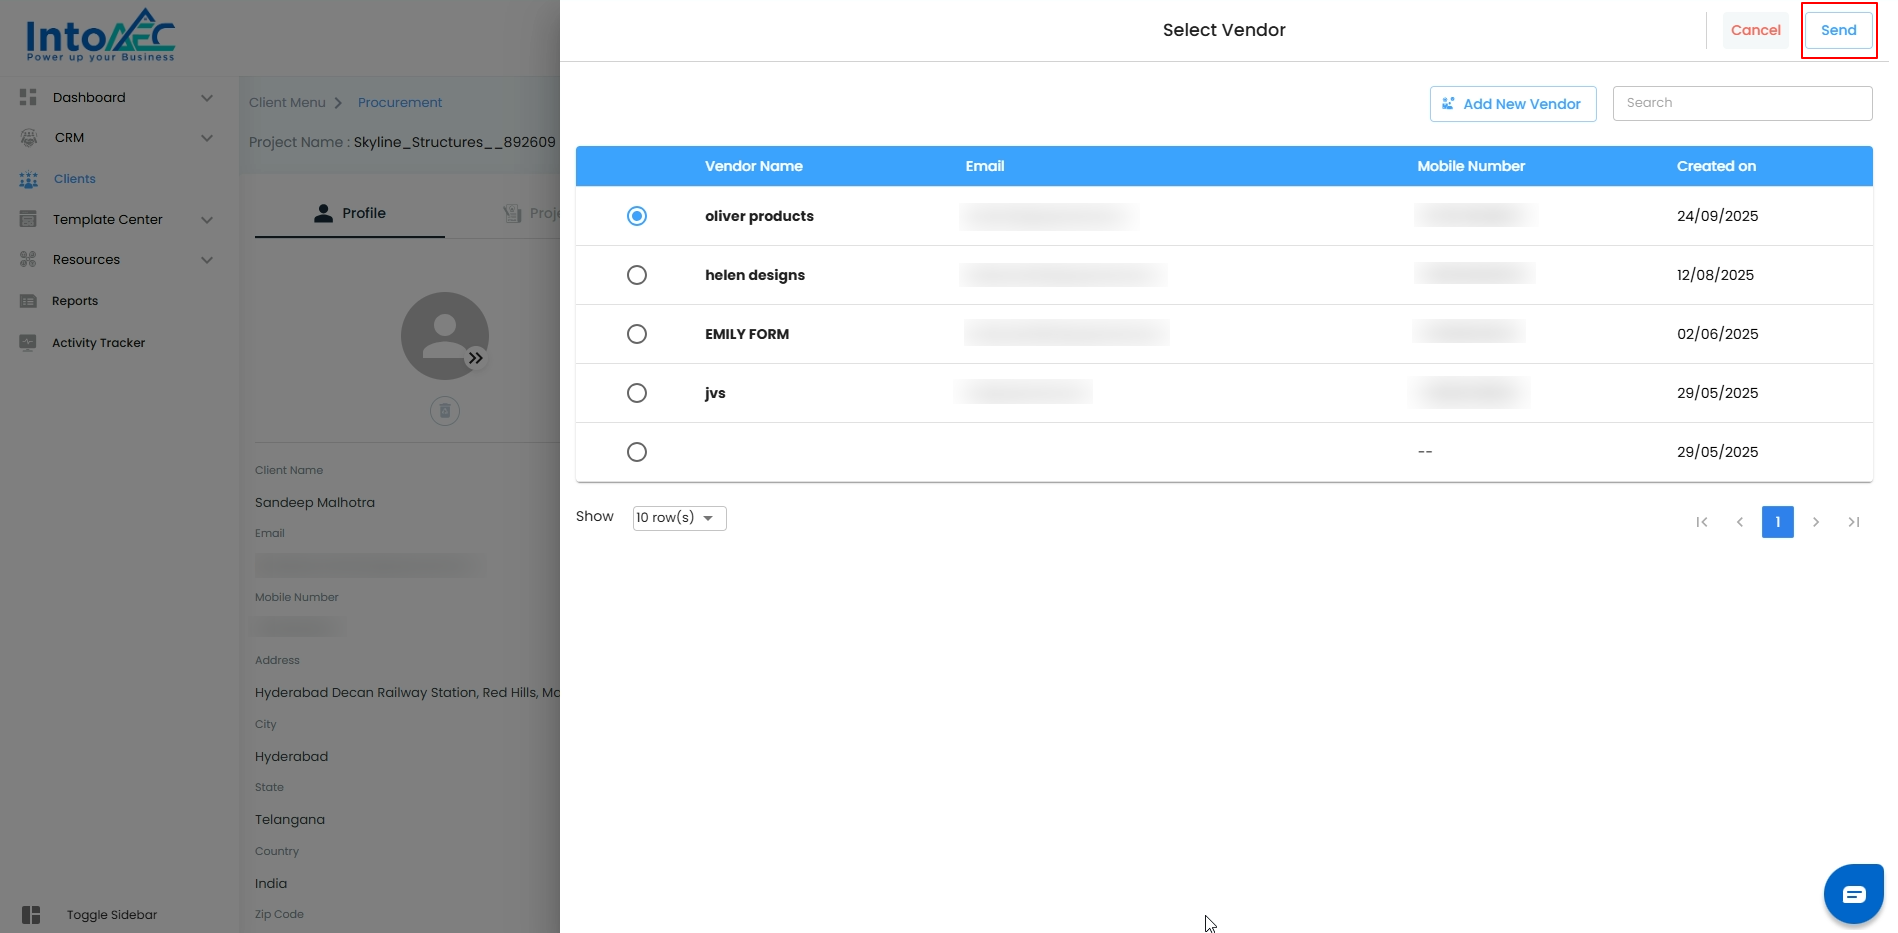Click the Activity Tracker icon
This screenshot has height=933, width=1898.
click(x=28, y=342)
